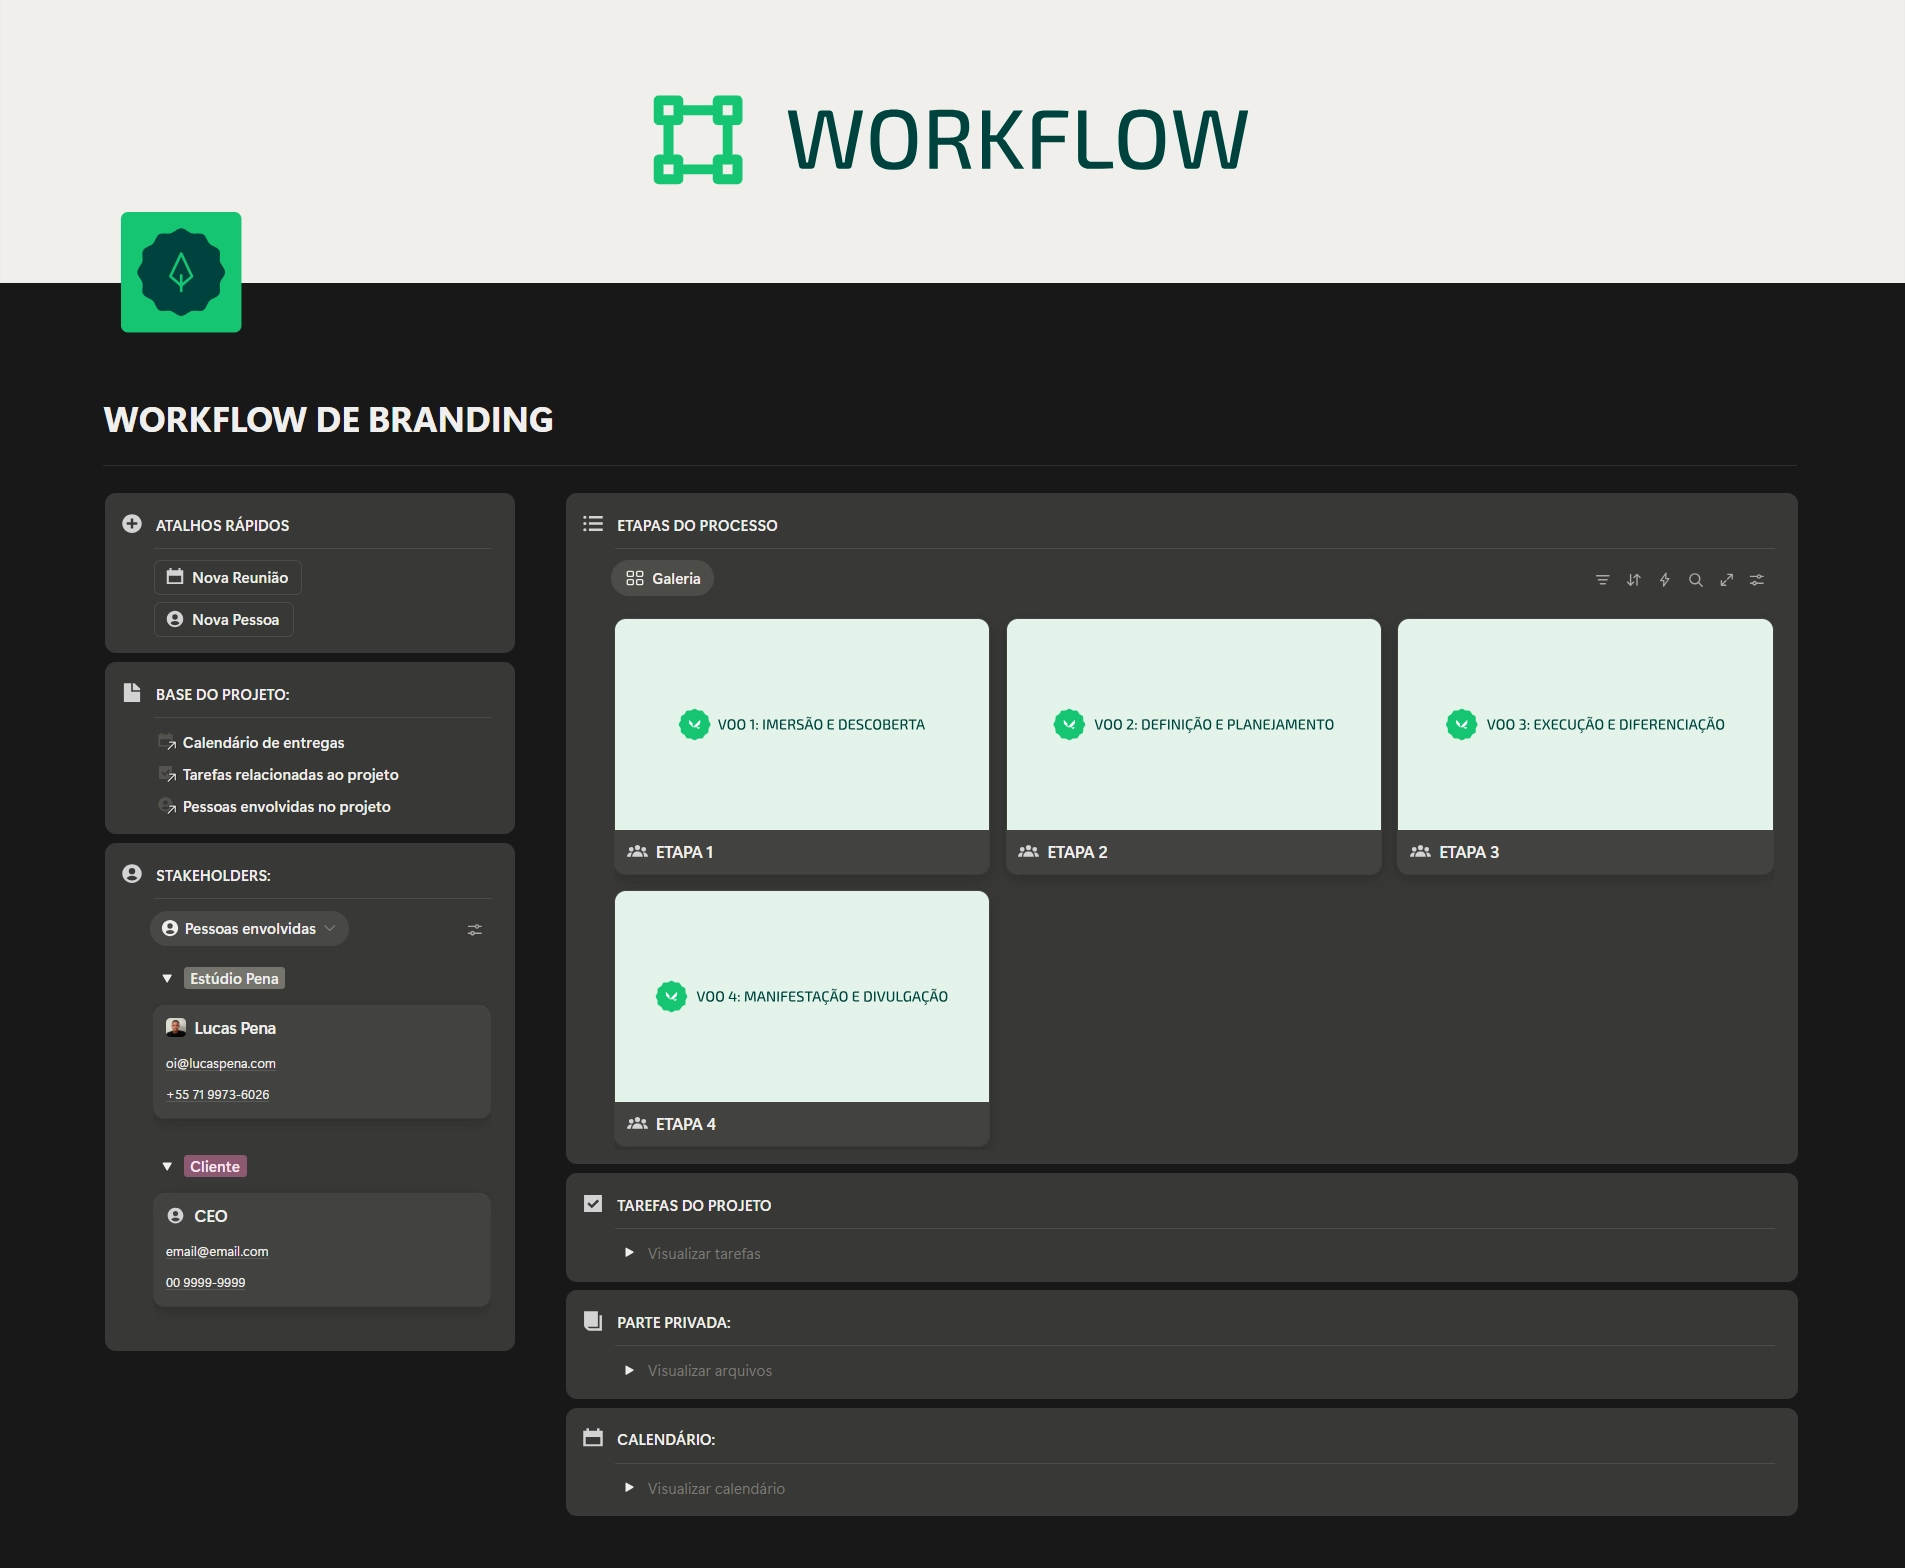This screenshot has height=1568, width=1905.
Task: Open gallery view settings sliders icon
Action: [1757, 580]
